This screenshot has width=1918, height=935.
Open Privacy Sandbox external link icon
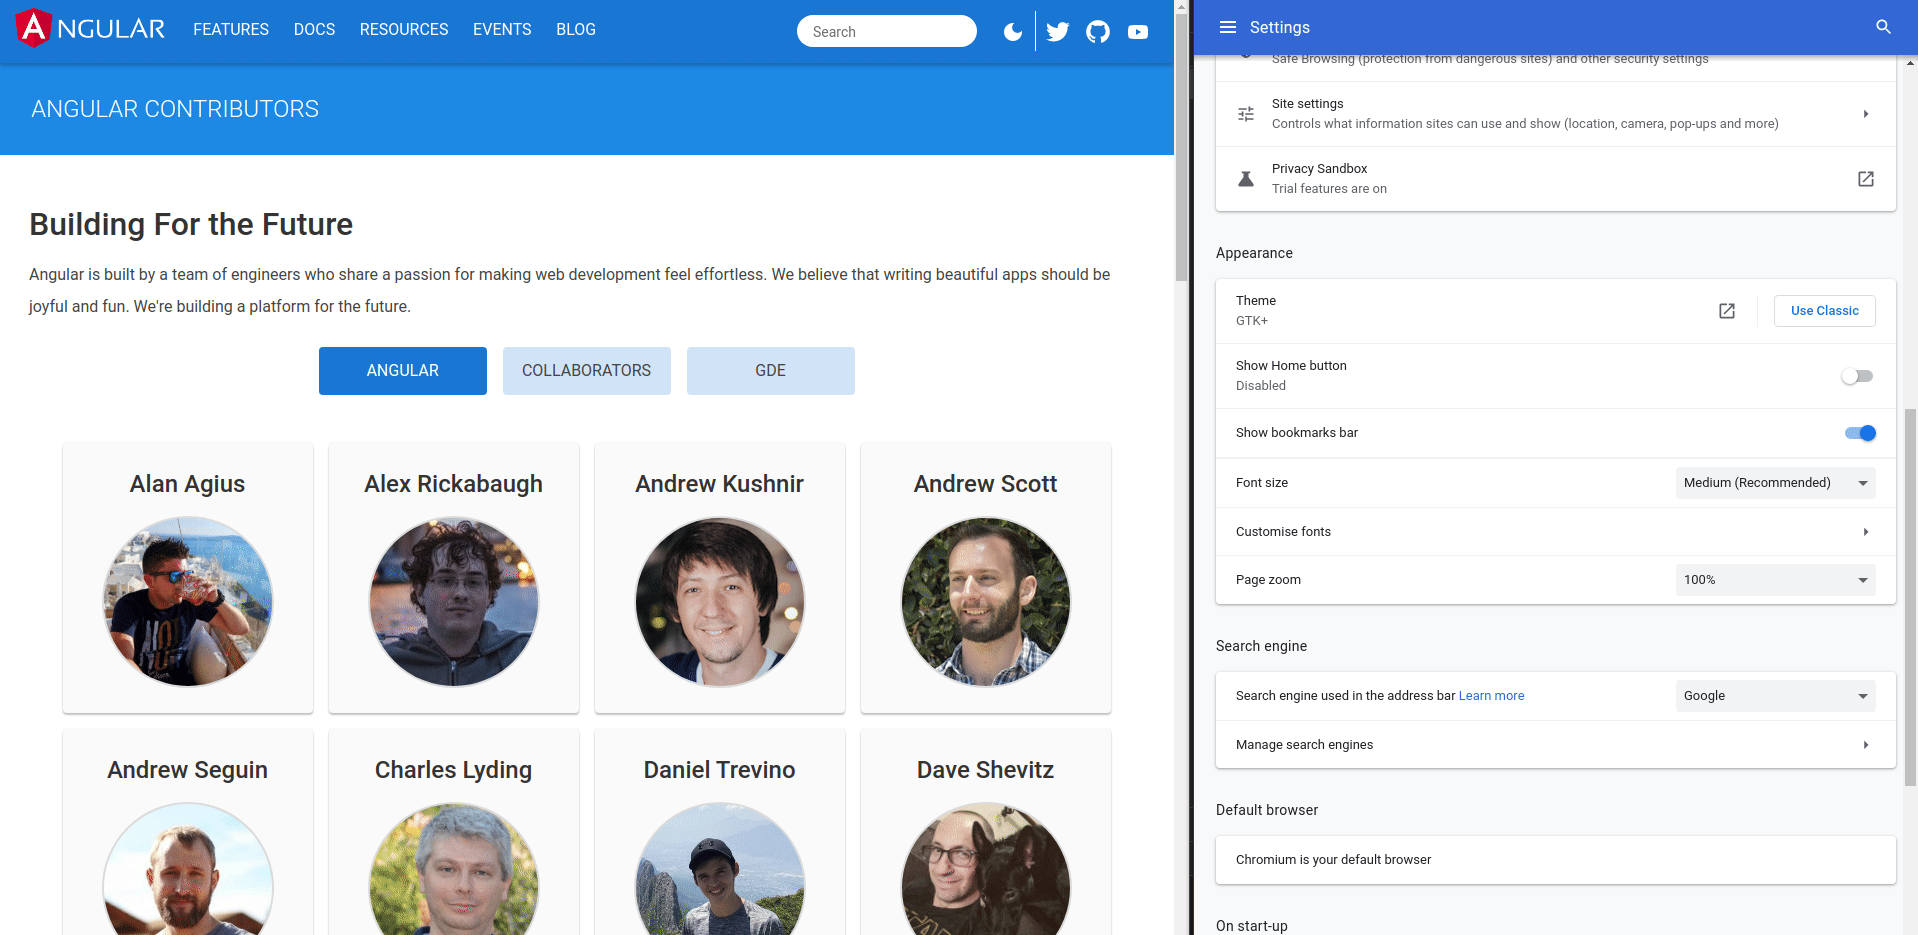coord(1866,179)
